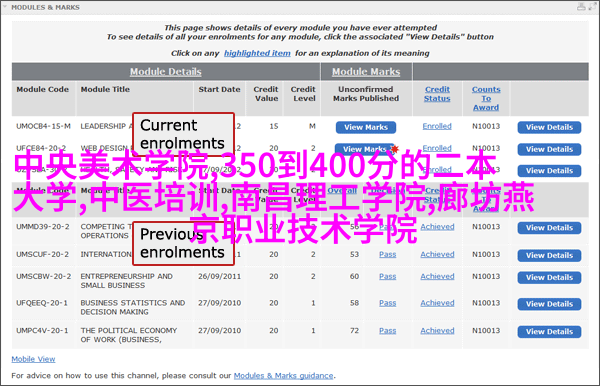Click the Counts To Award header link
This screenshot has height=386, width=600.
[x=486, y=98]
